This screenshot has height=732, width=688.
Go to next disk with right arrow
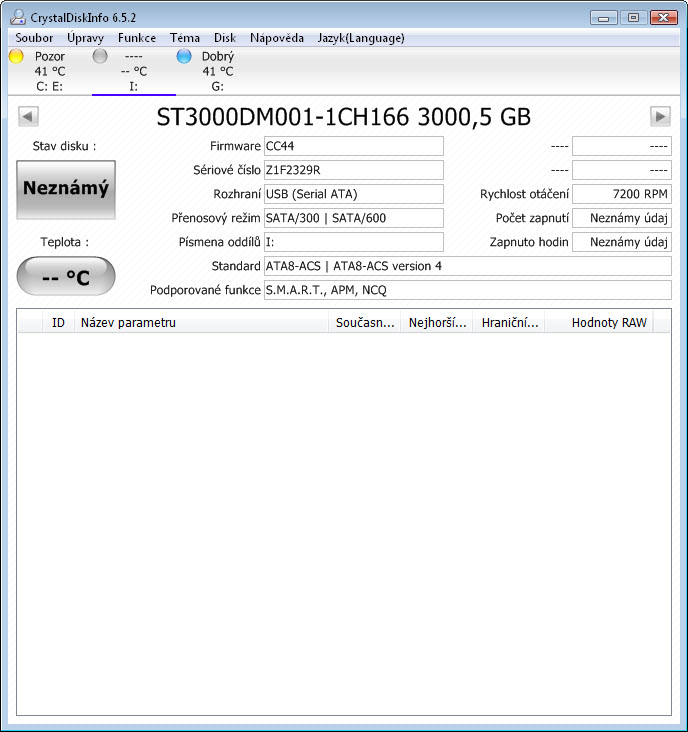click(660, 116)
